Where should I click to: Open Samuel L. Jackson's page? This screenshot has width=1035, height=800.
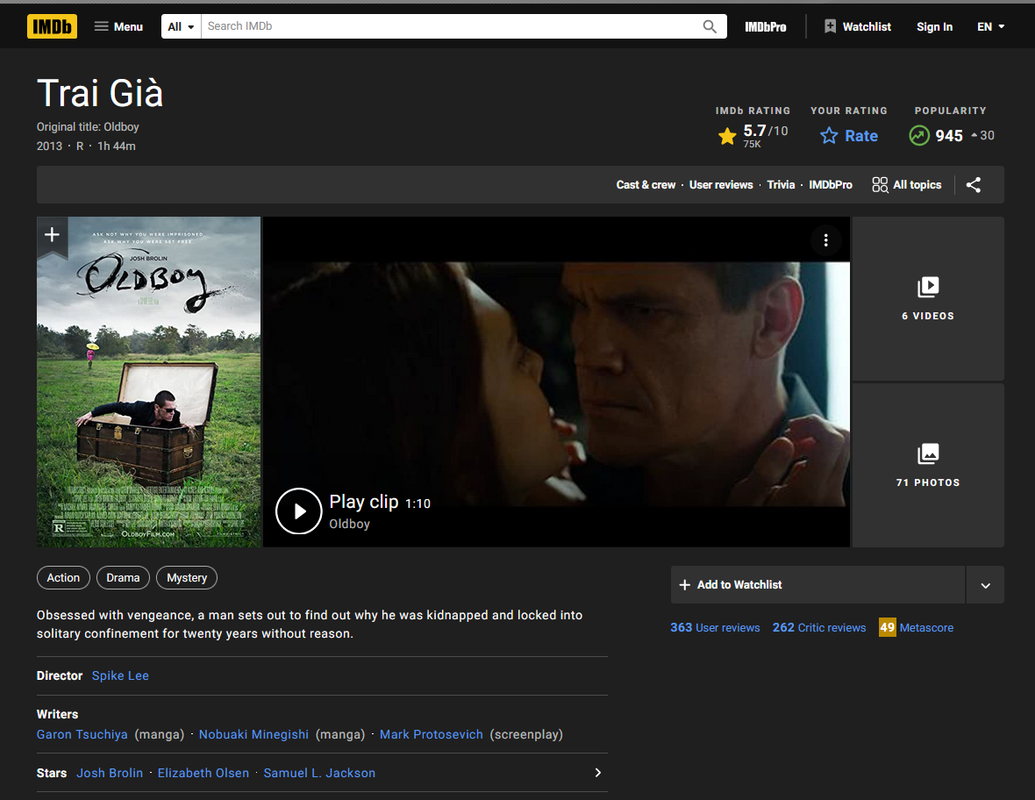pos(319,773)
